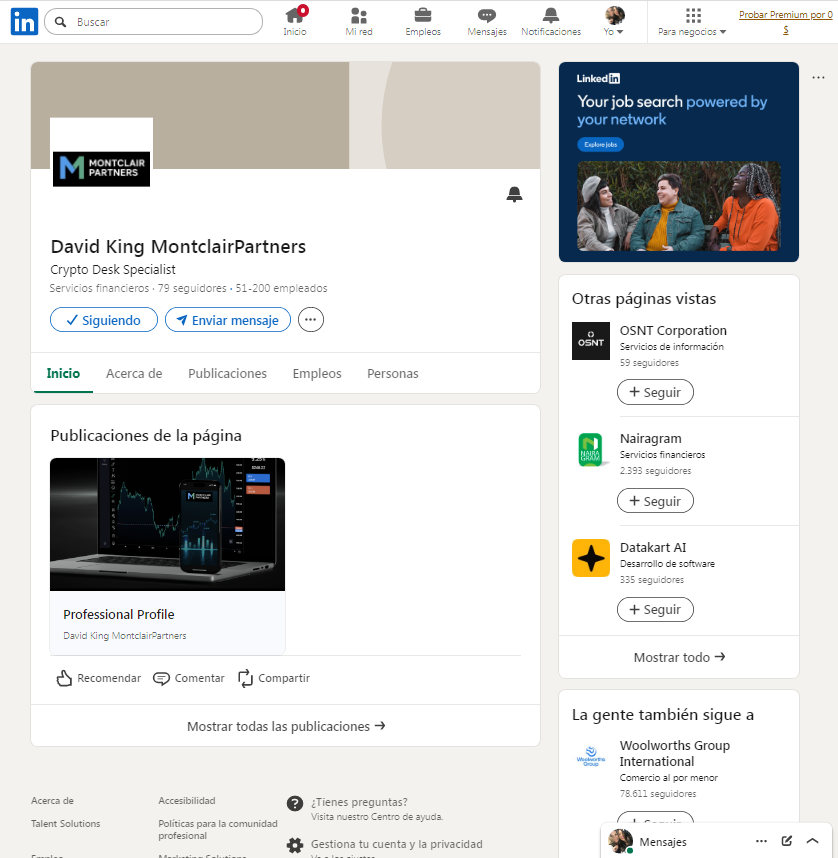Screen dimensions: 838x858
Task: Expand the Yo profile menu
Action: coord(614,22)
